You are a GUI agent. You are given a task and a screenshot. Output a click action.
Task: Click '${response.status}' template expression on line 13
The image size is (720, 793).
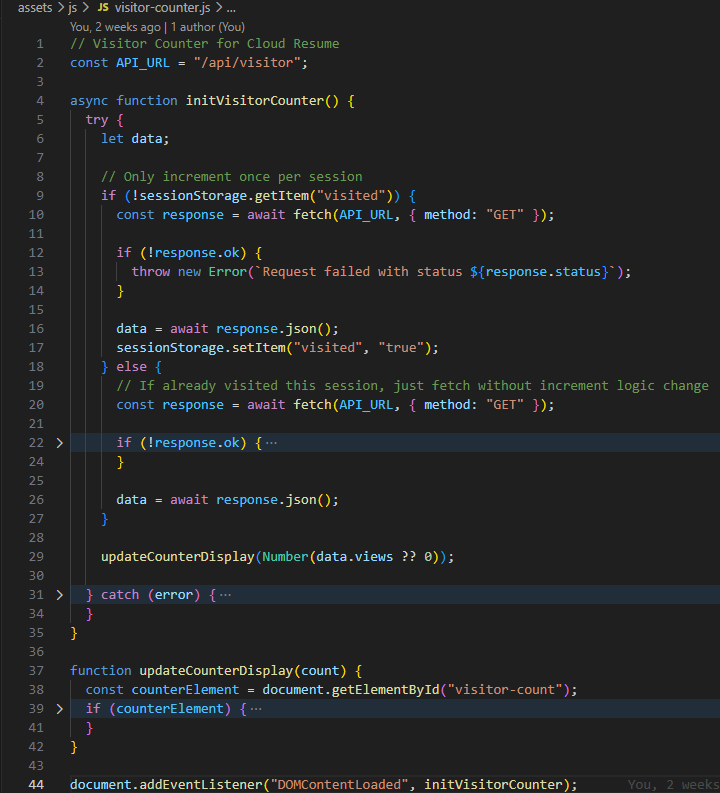click(x=539, y=272)
